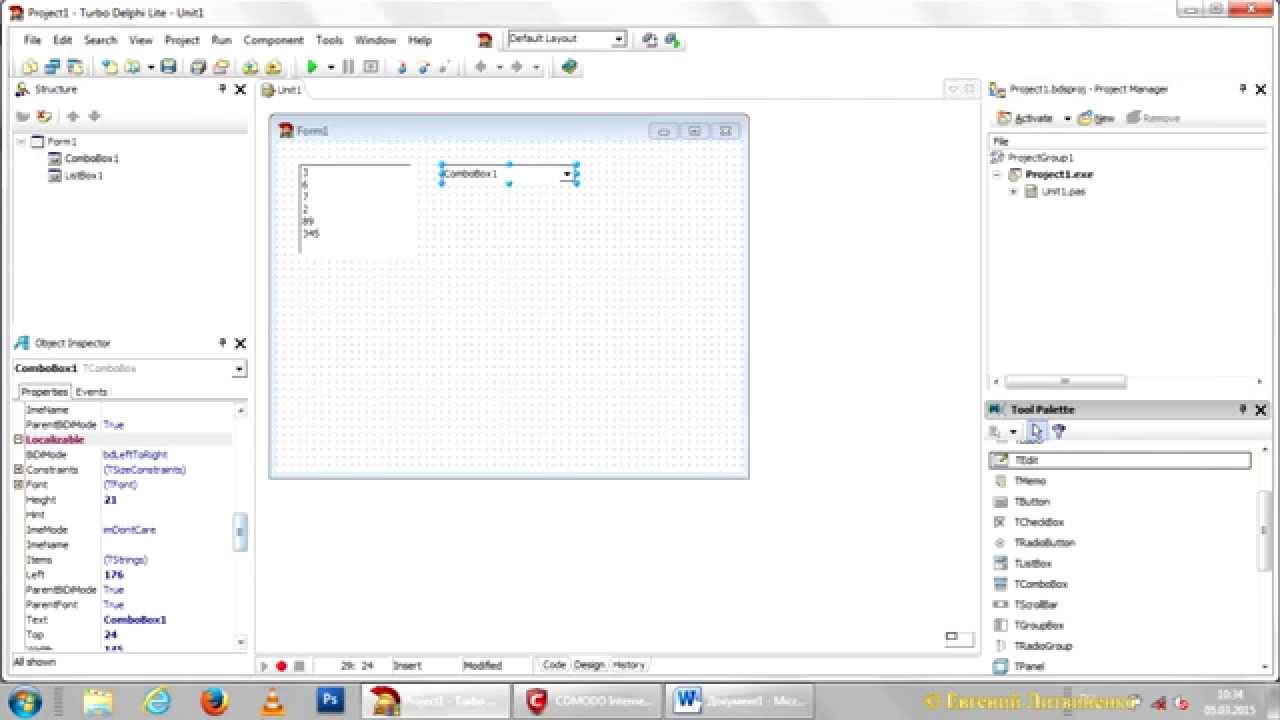Click the ListBox1 control on the form

[x=355, y=208]
